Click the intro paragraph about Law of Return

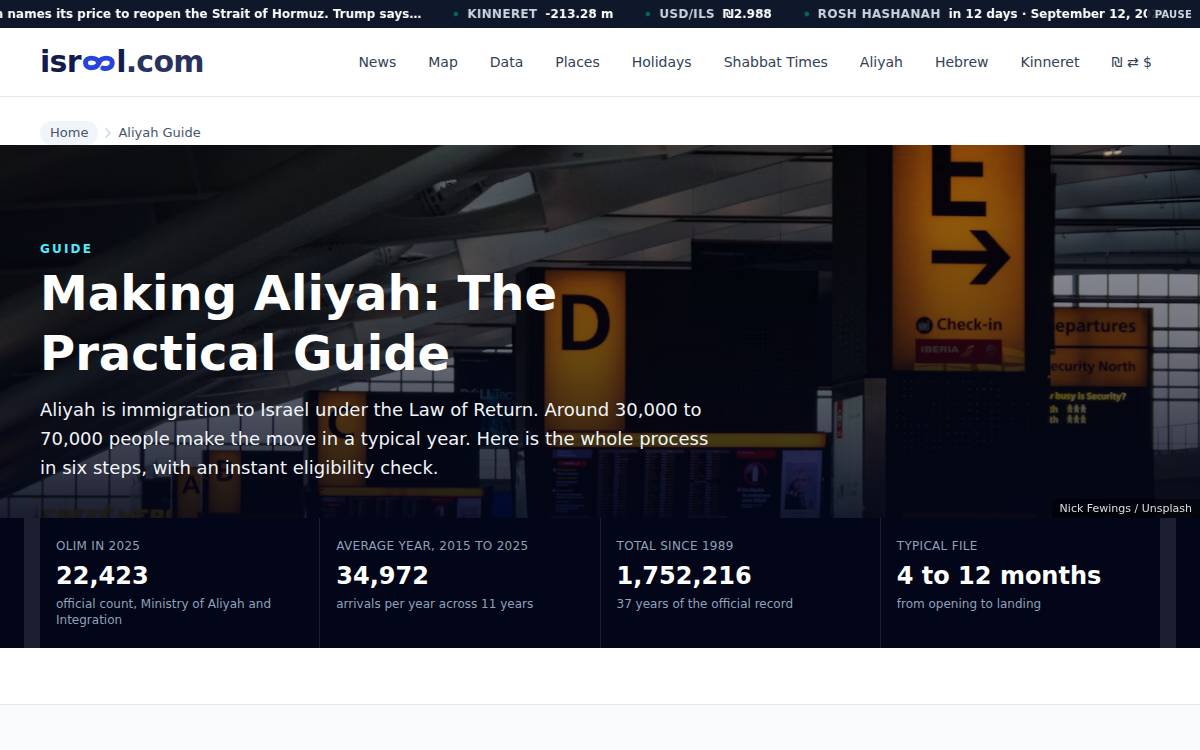374,439
